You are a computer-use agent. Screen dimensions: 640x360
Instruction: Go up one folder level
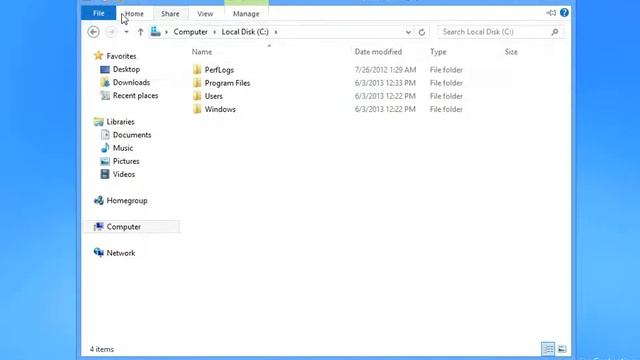click(x=140, y=32)
